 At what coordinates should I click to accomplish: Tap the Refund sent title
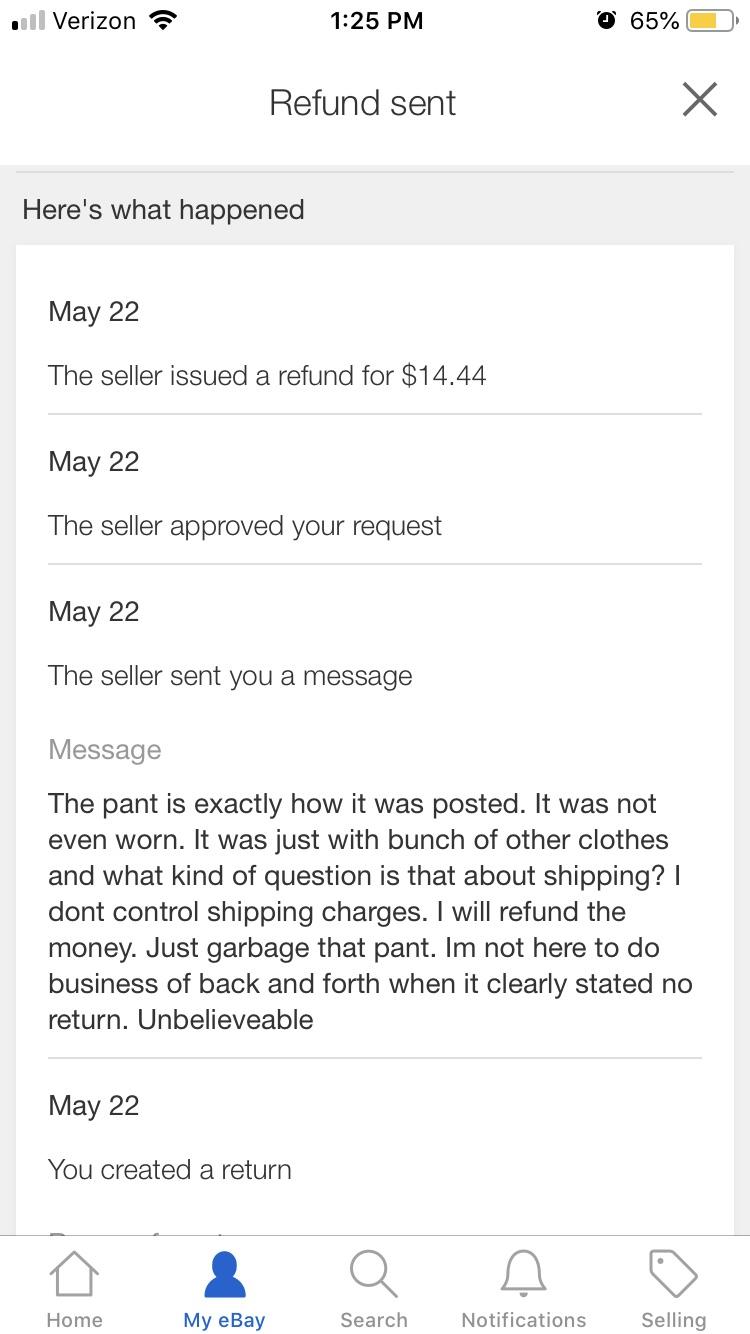361,102
